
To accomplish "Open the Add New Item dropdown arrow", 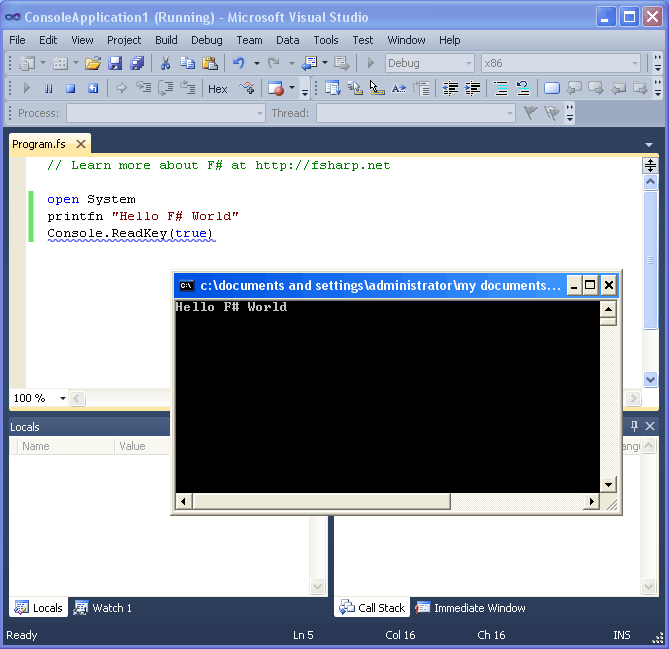I will point(76,63).
